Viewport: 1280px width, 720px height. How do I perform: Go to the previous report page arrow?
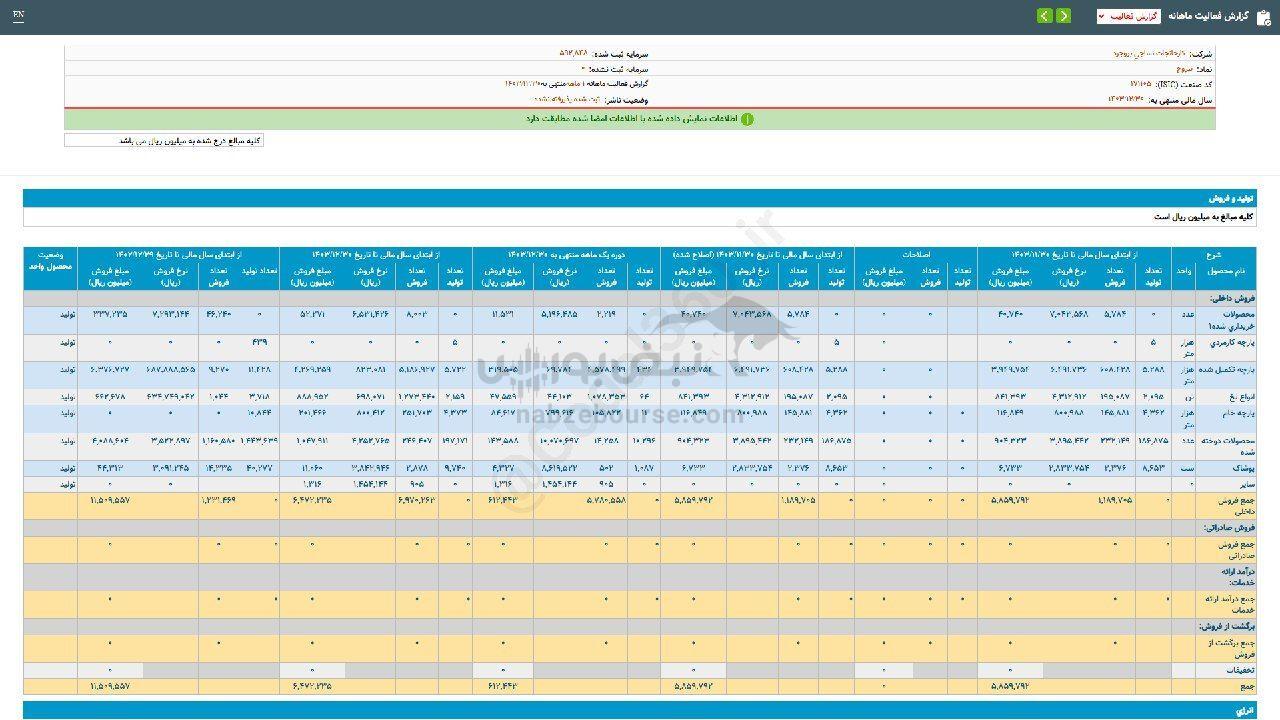pos(1063,16)
